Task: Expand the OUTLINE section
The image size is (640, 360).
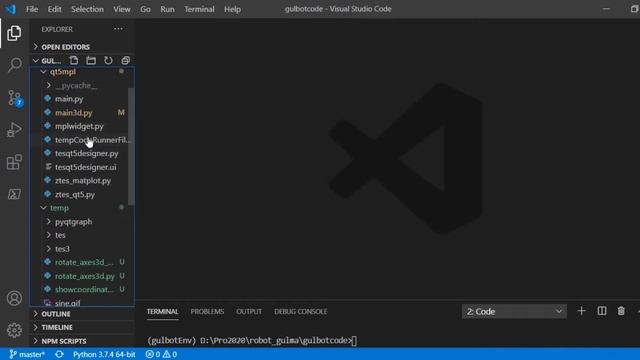Action: [x=82, y=314]
